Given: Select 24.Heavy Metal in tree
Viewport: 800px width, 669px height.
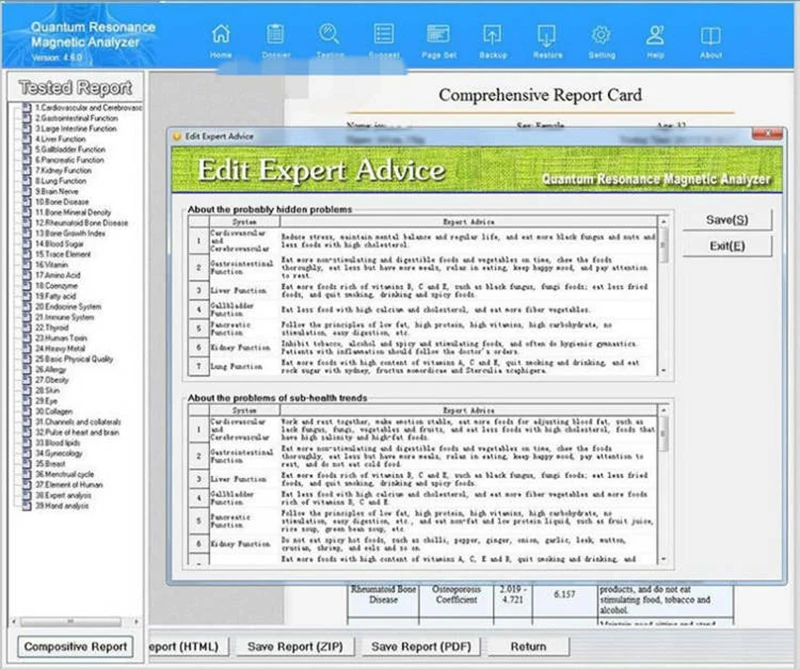Looking at the screenshot, I should (x=60, y=349).
